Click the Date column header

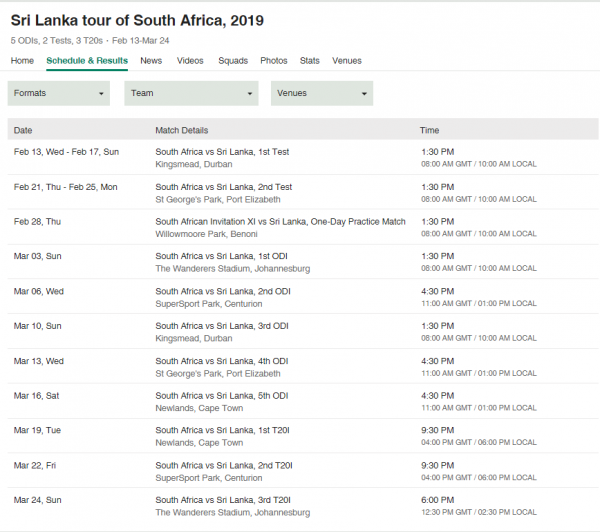click(x=23, y=130)
